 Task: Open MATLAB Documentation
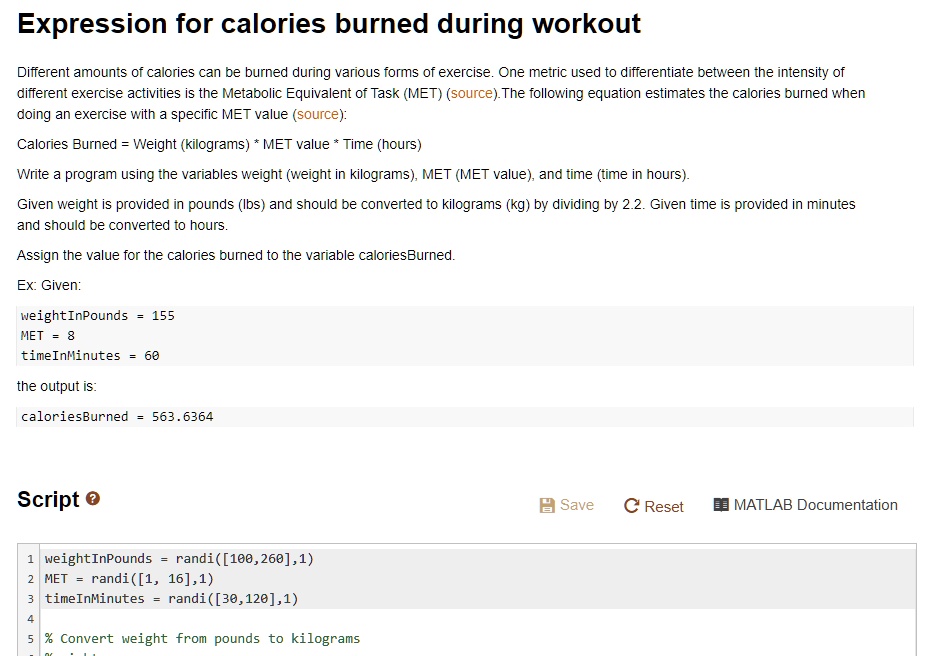[x=804, y=505]
